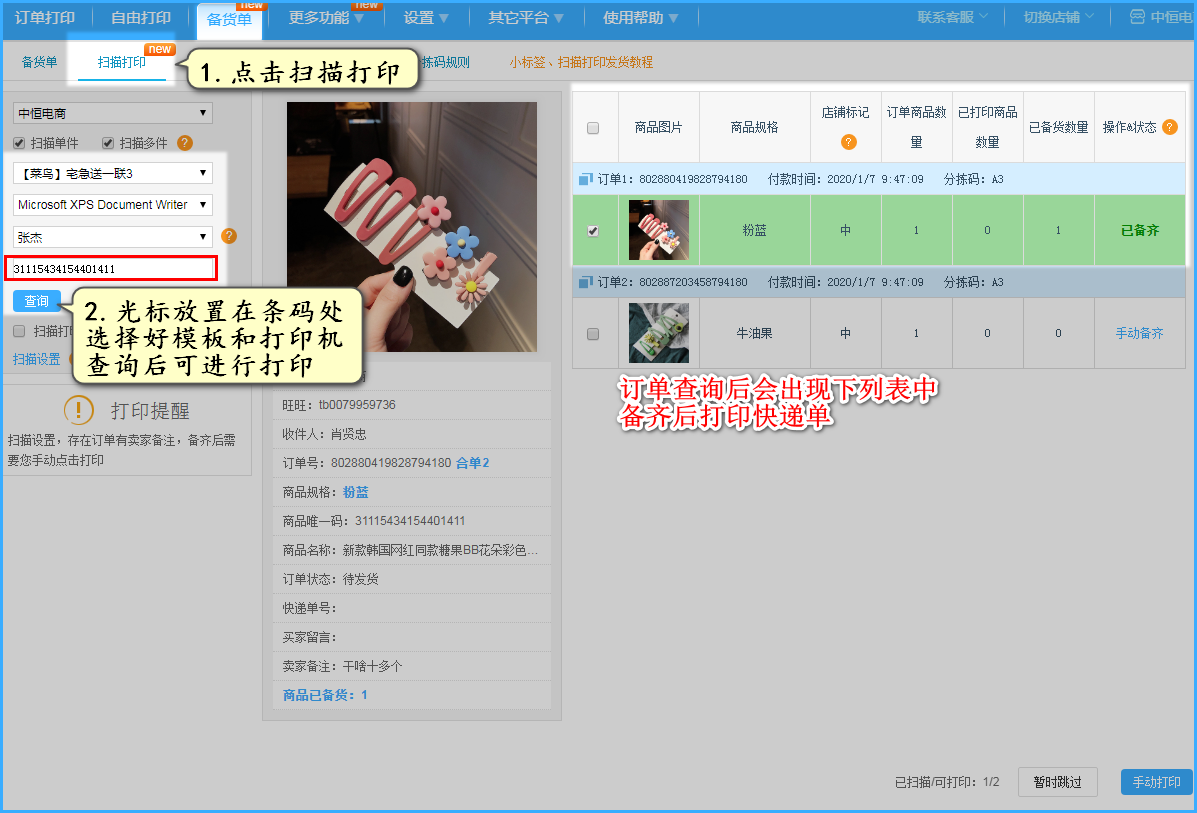The height and width of the screenshot is (813, 1197).
Task: Click the 暂时跳过 button
Action: (x=1057, y=782)
